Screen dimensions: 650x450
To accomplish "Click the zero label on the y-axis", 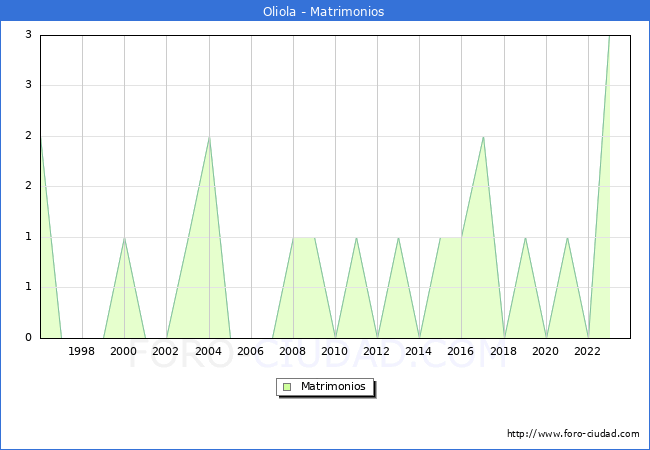I will [29, 337].
